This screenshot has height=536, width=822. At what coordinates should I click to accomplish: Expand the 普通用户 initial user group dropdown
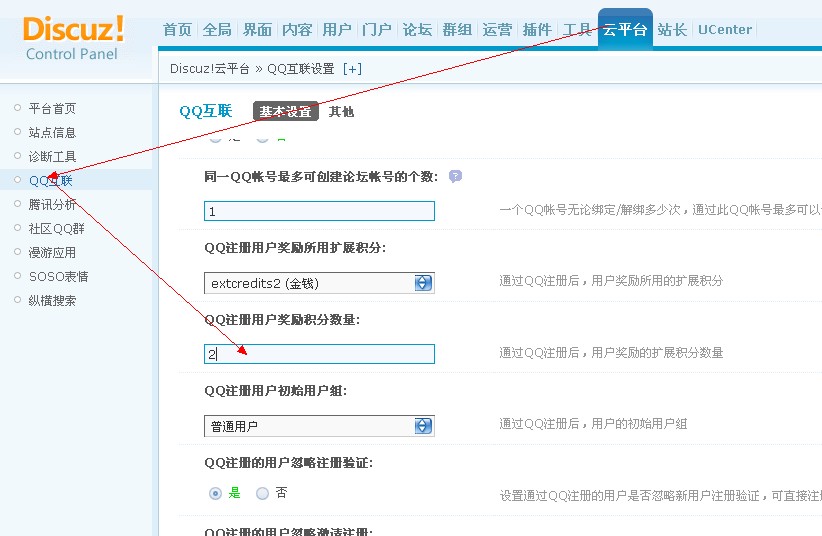tap(319, 426)
